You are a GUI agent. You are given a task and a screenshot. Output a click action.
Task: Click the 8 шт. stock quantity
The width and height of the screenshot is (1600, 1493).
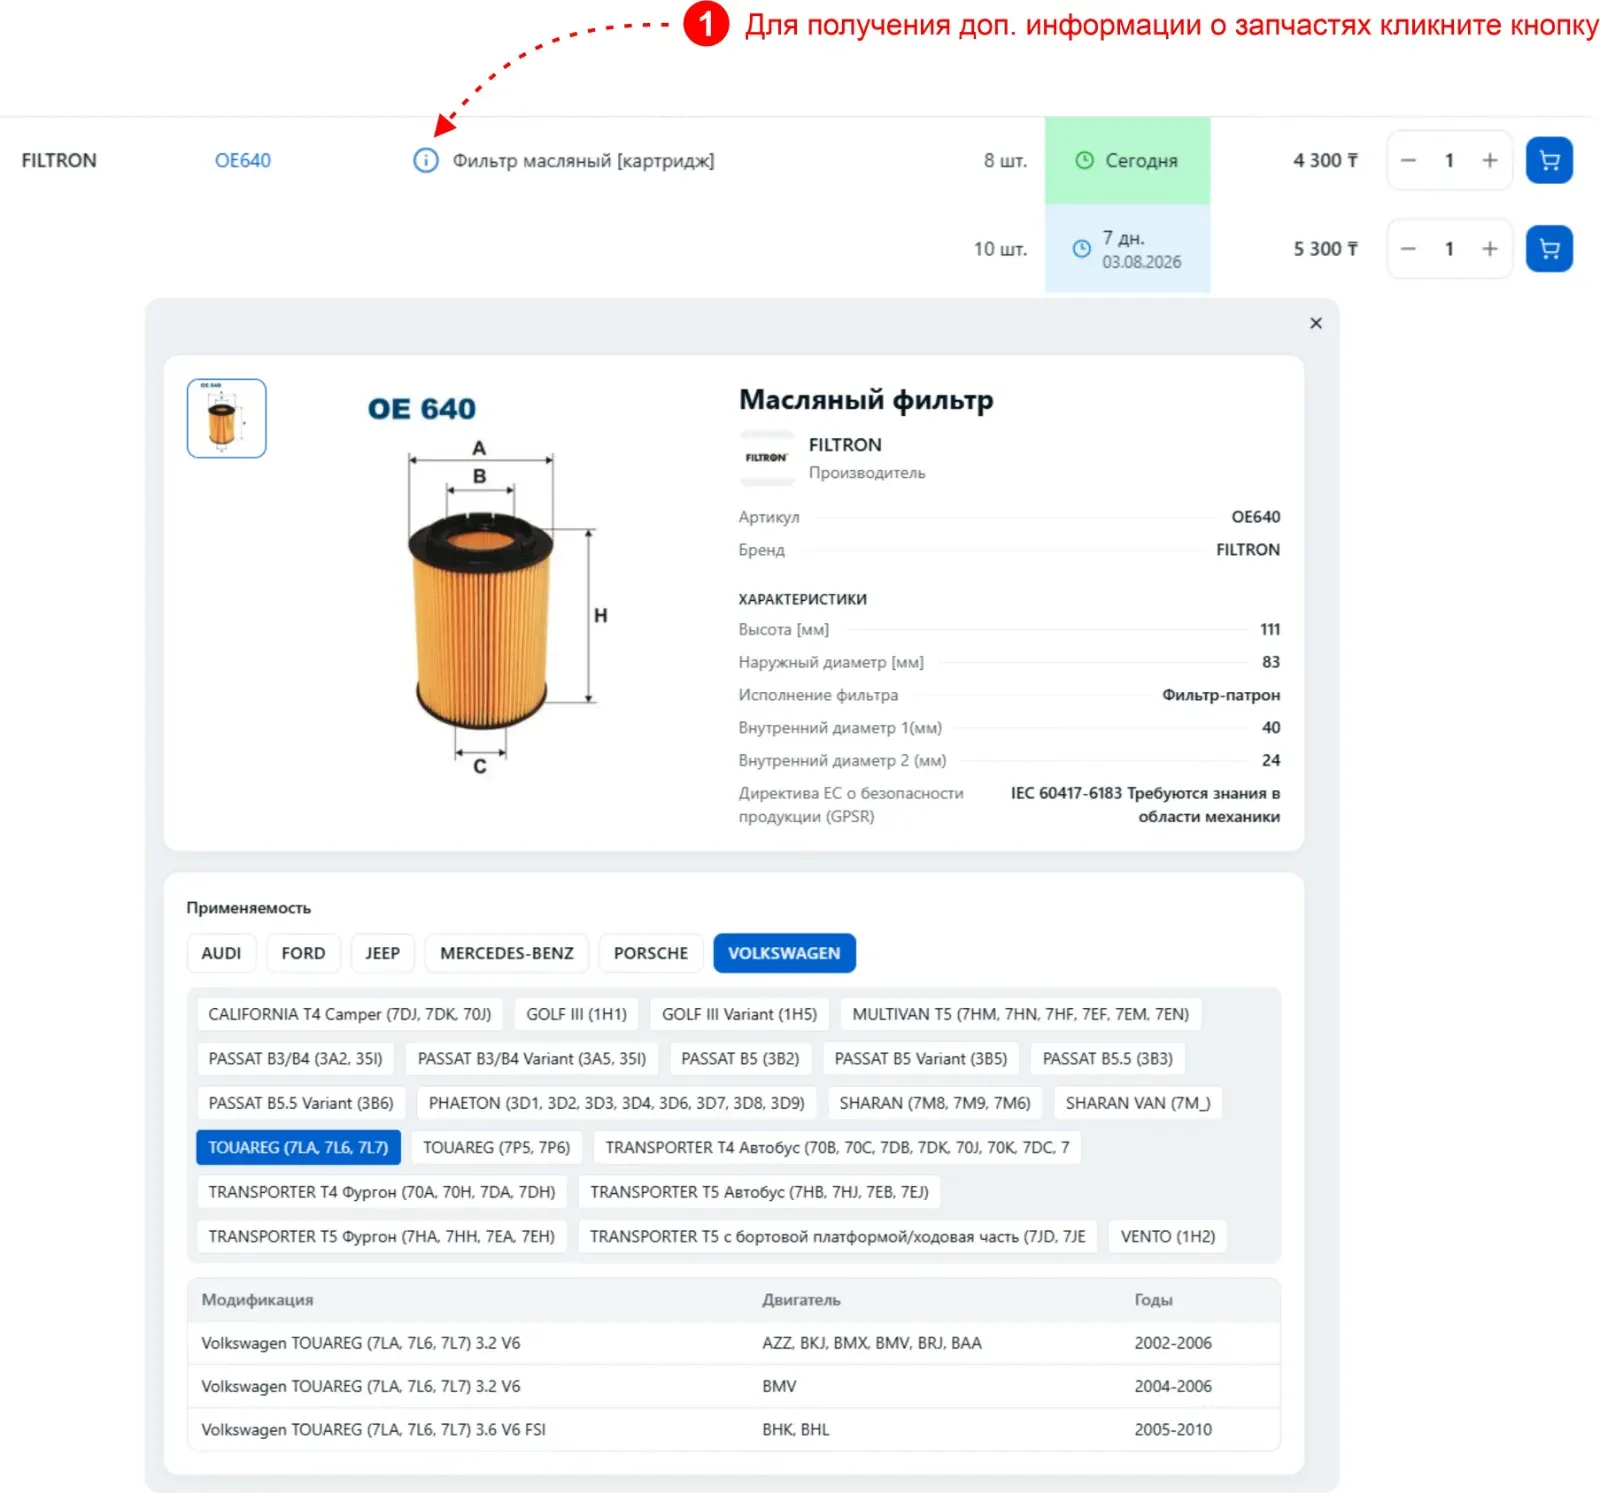(x=1005, y=160)
